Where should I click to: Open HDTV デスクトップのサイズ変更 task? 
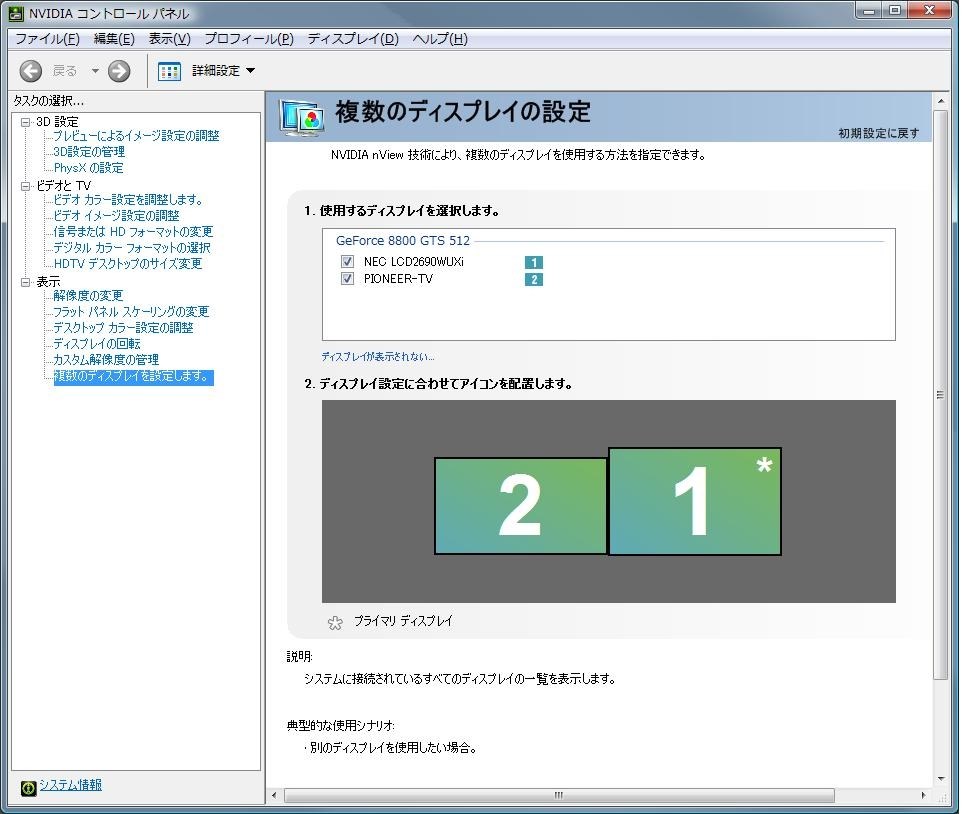[x=127, y=264]
